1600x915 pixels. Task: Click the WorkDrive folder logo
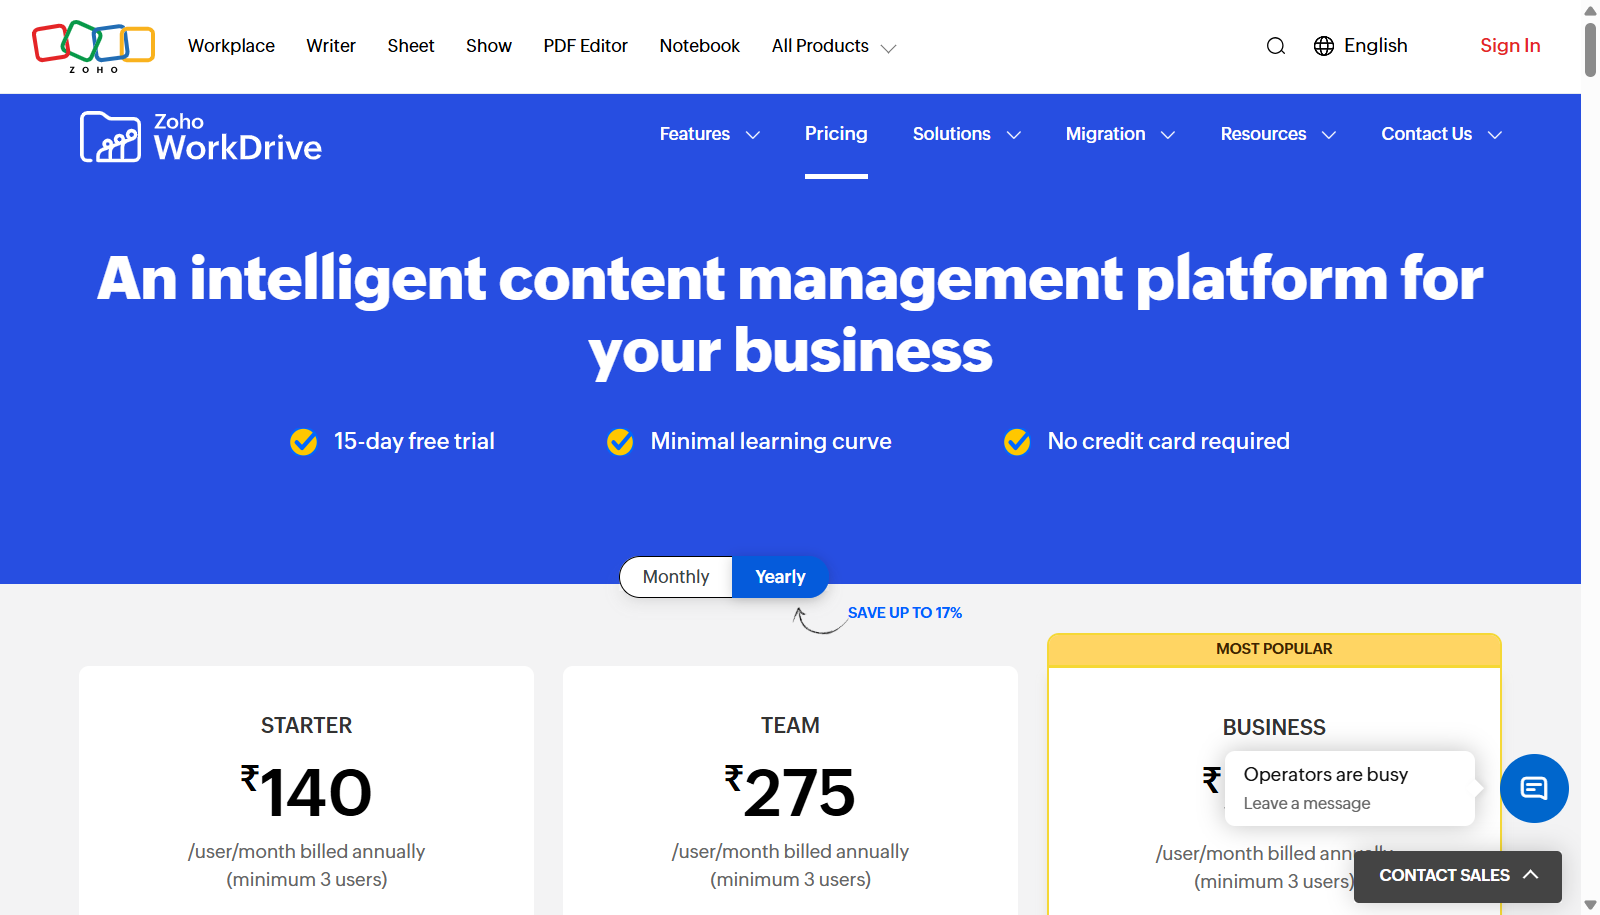(x=110, y=137)
